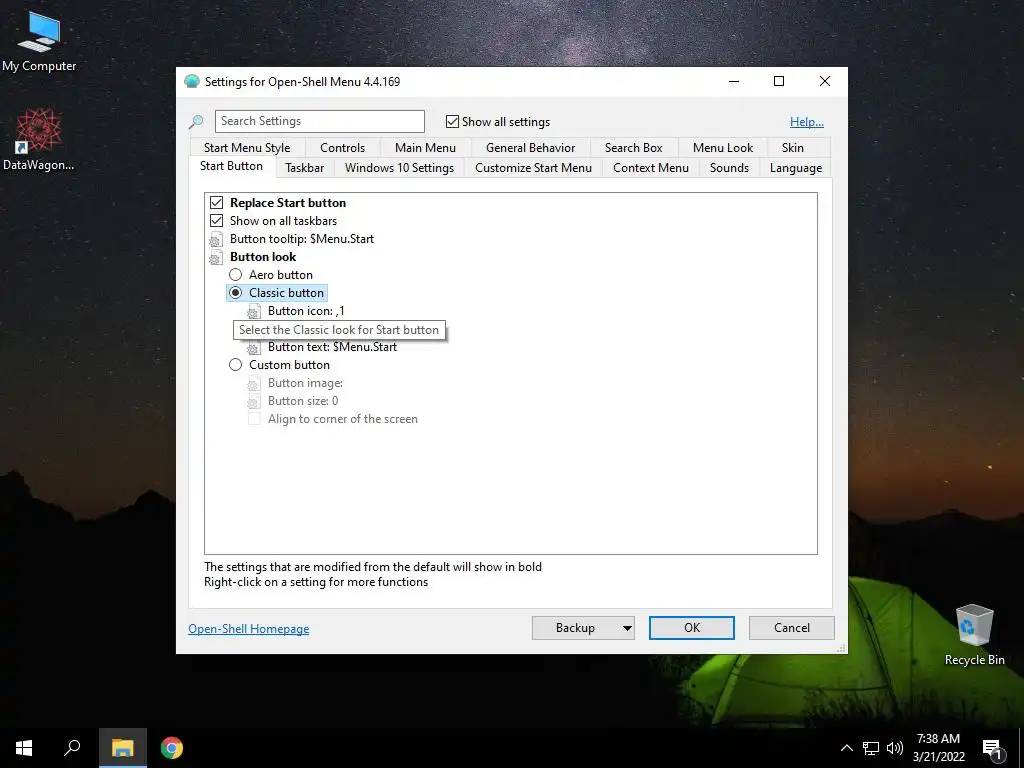The width and height of the screenshot is (1024, 768).
Task: Click the gear icon for Button text
Action: [253, 347]
